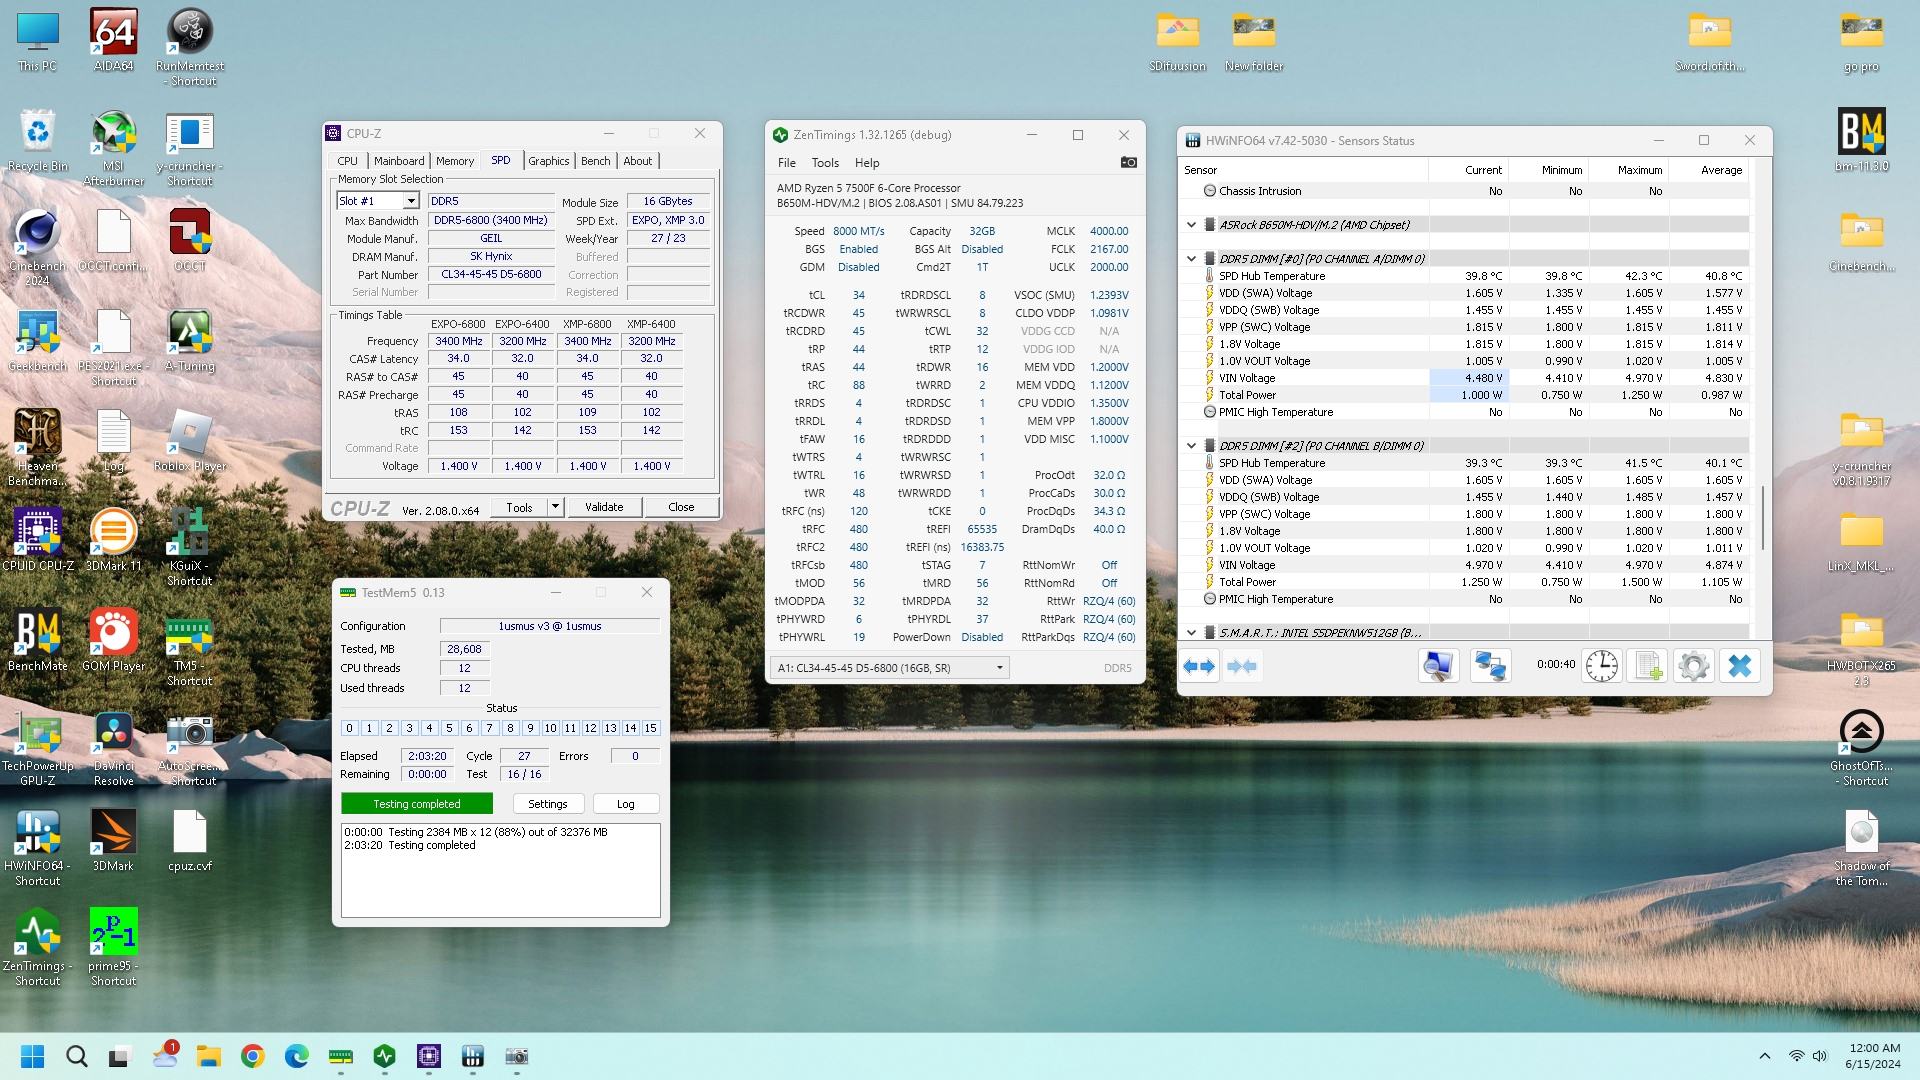Screen dimensions: 1920x1080
Task: Click the Validate button in CPU-Z
Action: click(x=603, y=507)
